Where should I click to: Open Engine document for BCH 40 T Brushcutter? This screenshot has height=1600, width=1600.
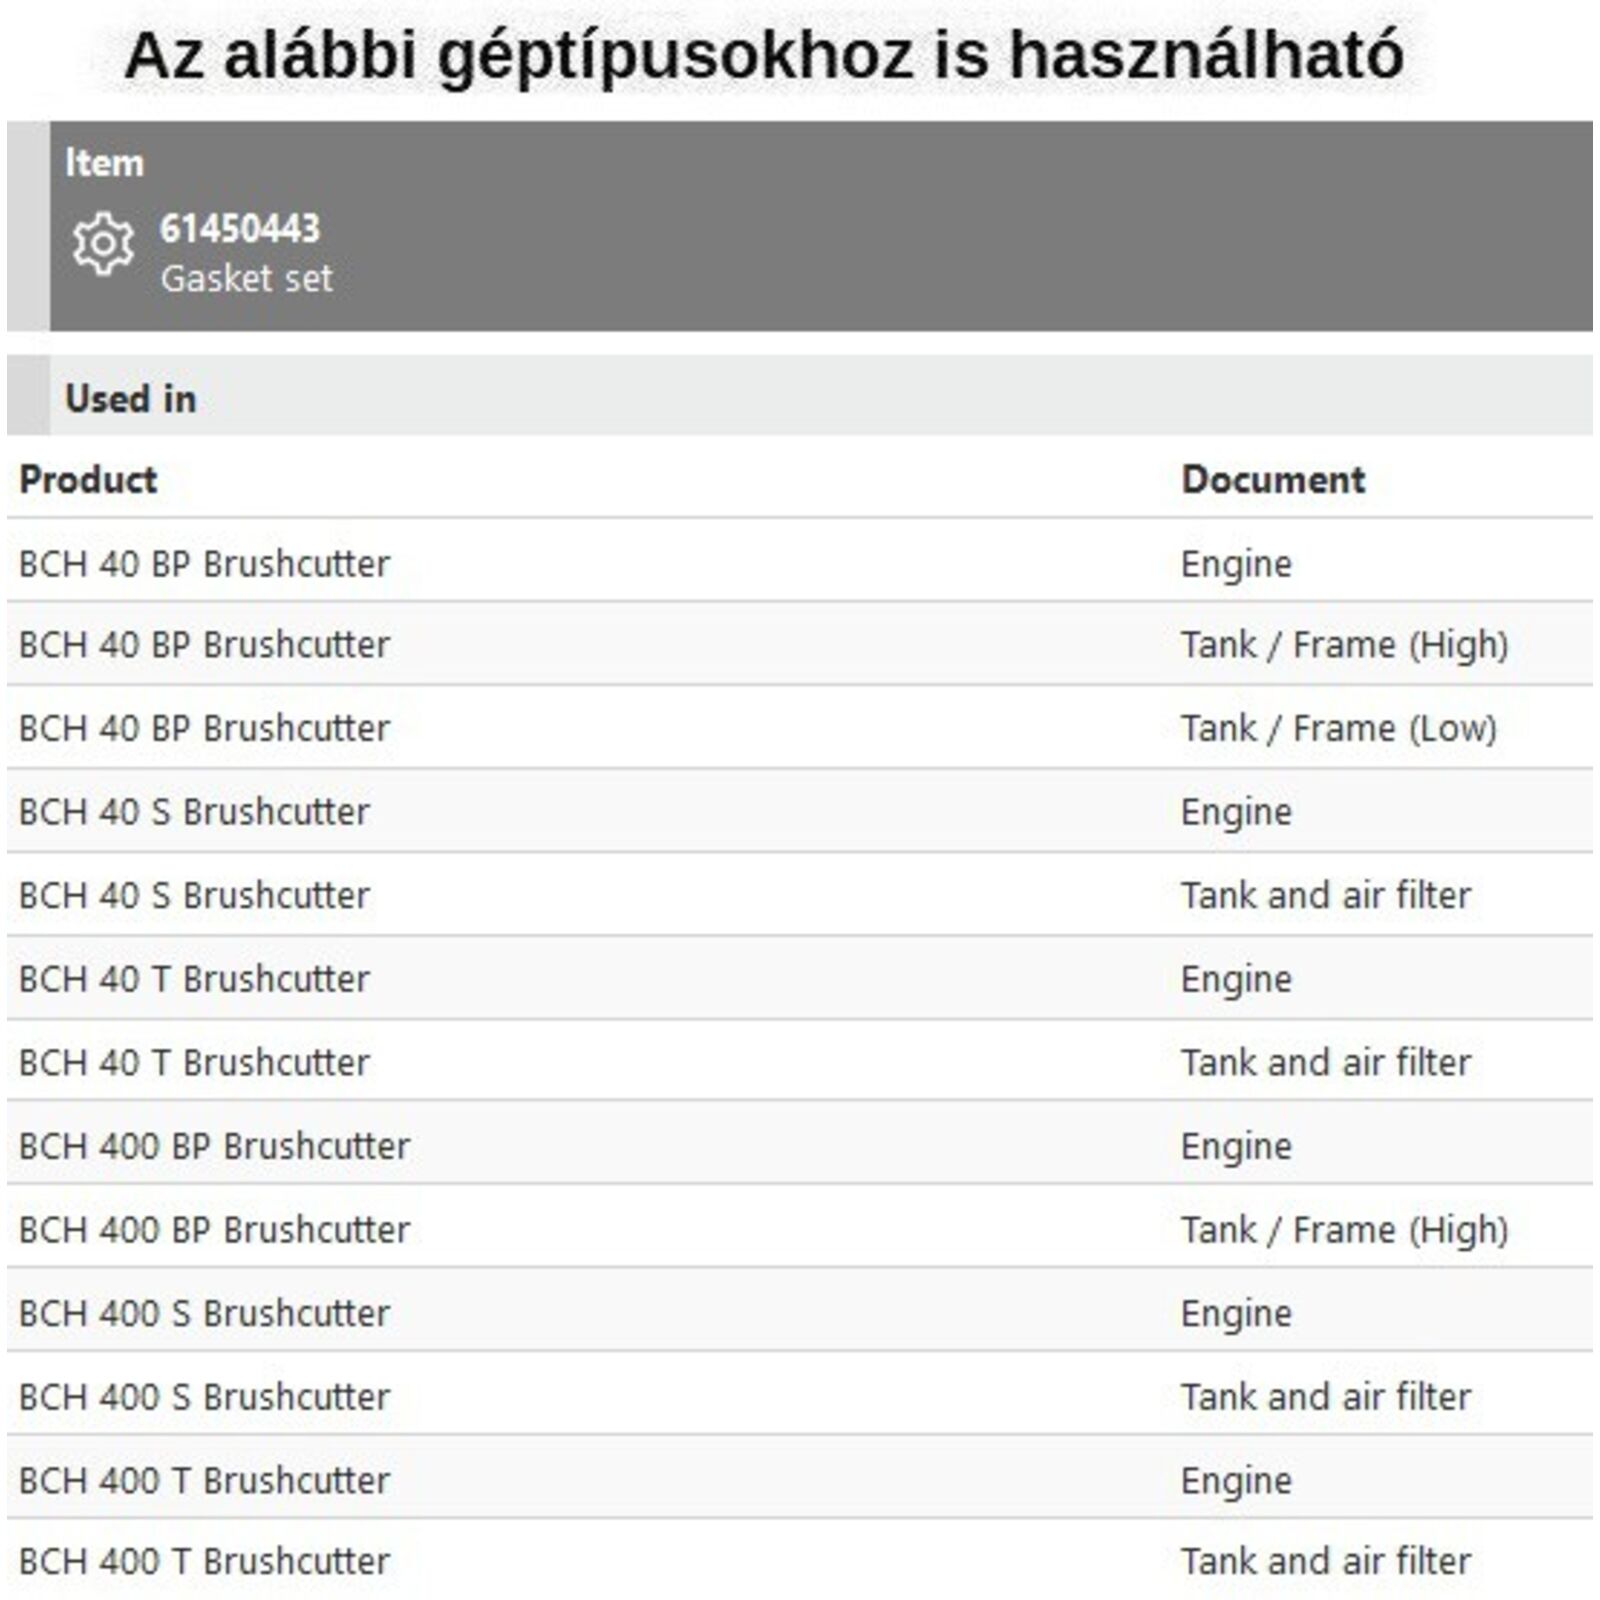click(x=1236, y=979)
